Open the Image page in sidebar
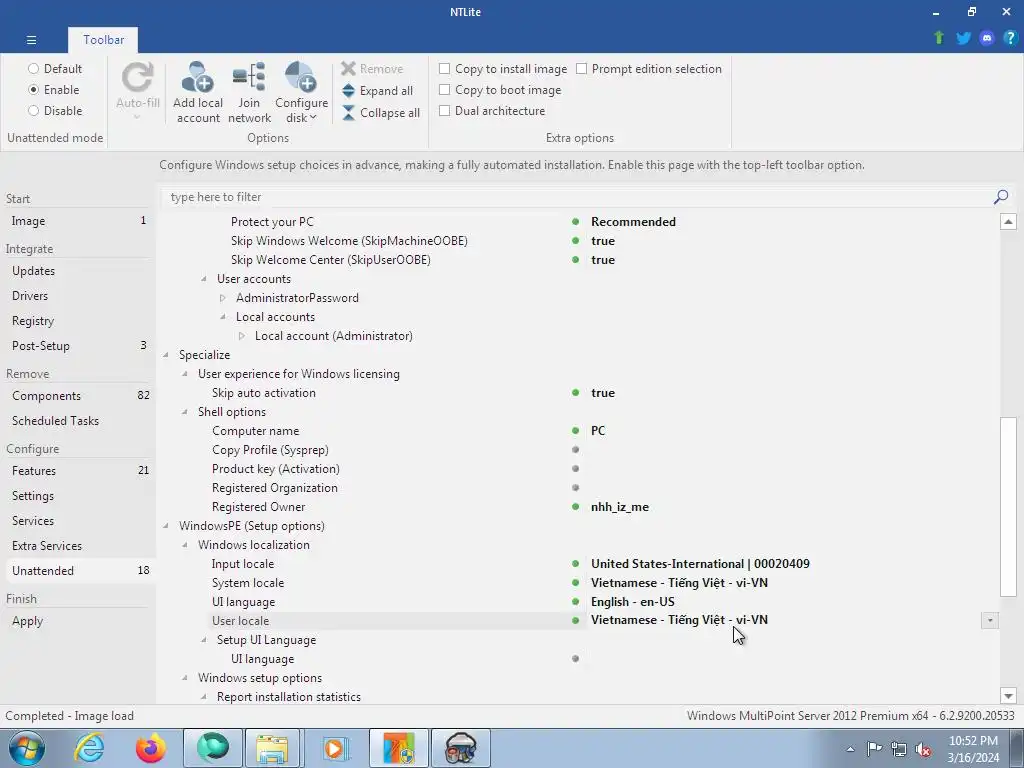 coord(78,221)
